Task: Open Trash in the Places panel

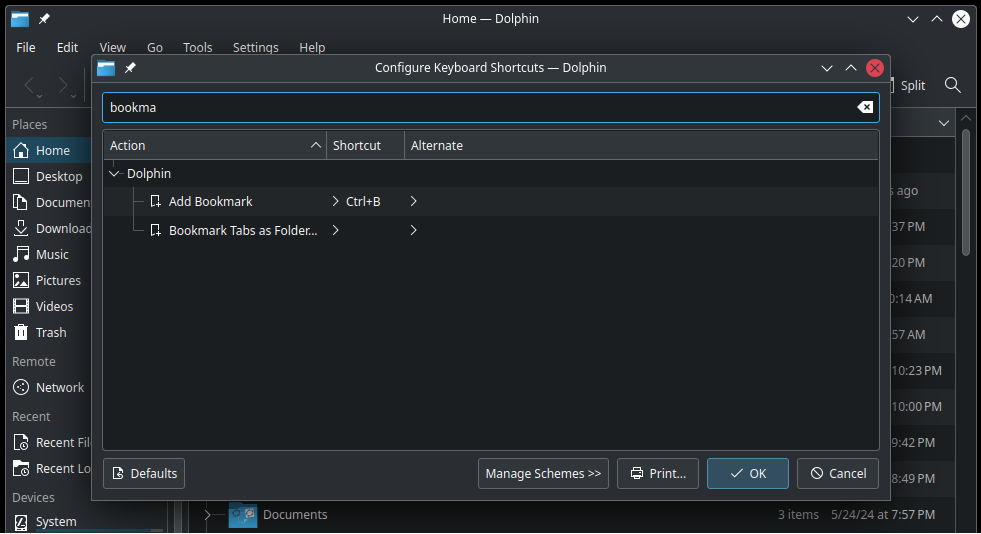Action: pyautogui.click(x=49, y=332)
